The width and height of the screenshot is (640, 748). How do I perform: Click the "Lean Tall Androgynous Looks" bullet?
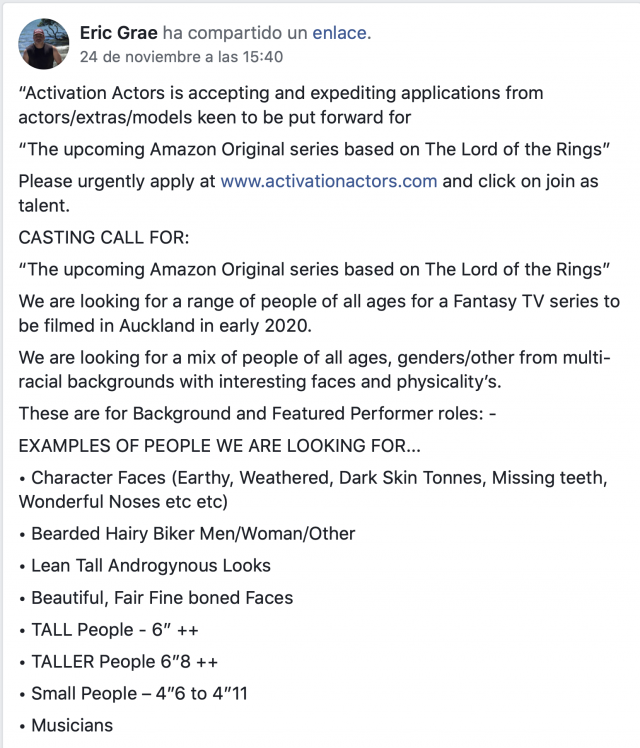pos(145,565)
